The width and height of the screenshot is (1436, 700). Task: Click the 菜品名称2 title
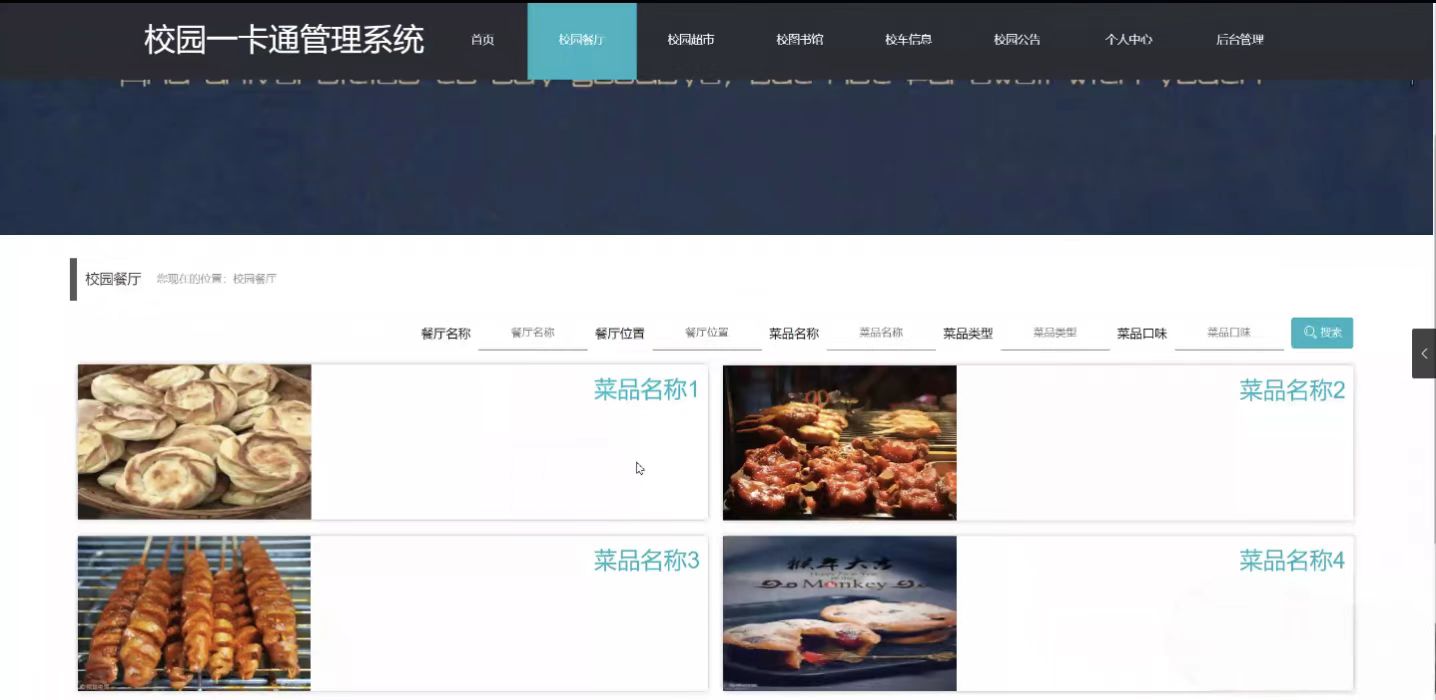click(x=1292, y=390)
